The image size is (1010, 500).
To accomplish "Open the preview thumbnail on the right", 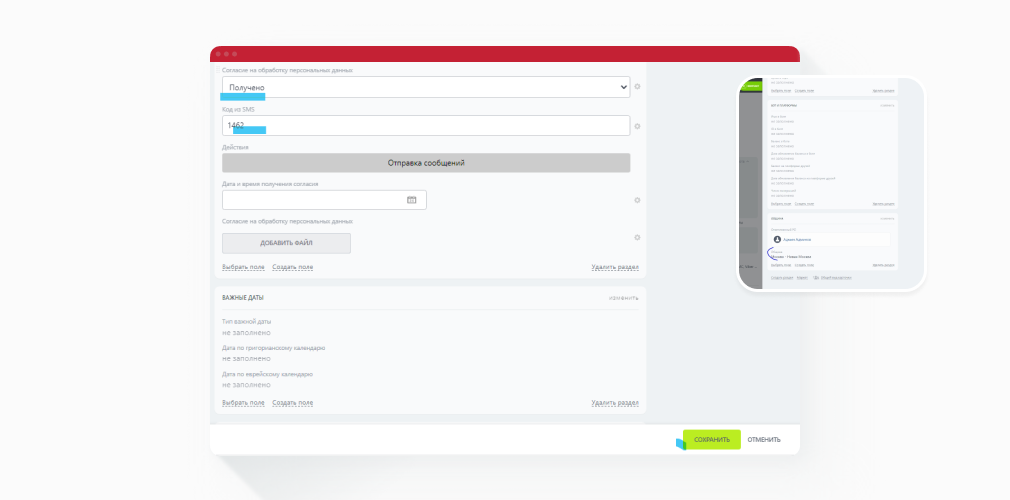I will (x=831, y=184).
